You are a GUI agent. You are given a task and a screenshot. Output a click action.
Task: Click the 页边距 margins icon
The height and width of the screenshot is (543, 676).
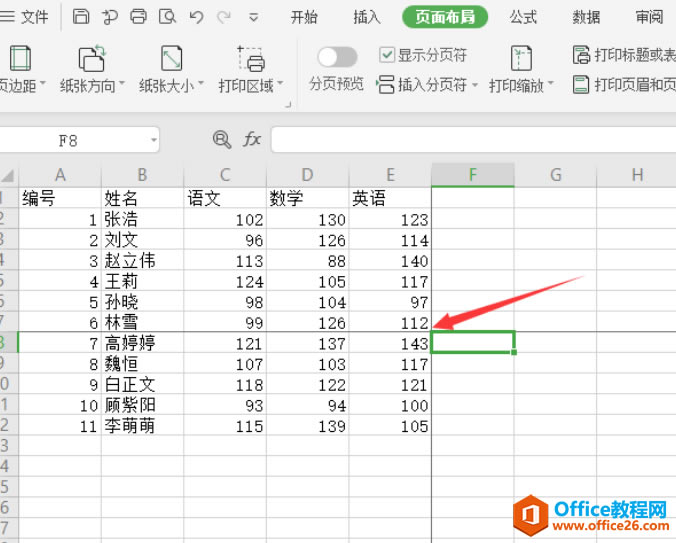point(20,58)
